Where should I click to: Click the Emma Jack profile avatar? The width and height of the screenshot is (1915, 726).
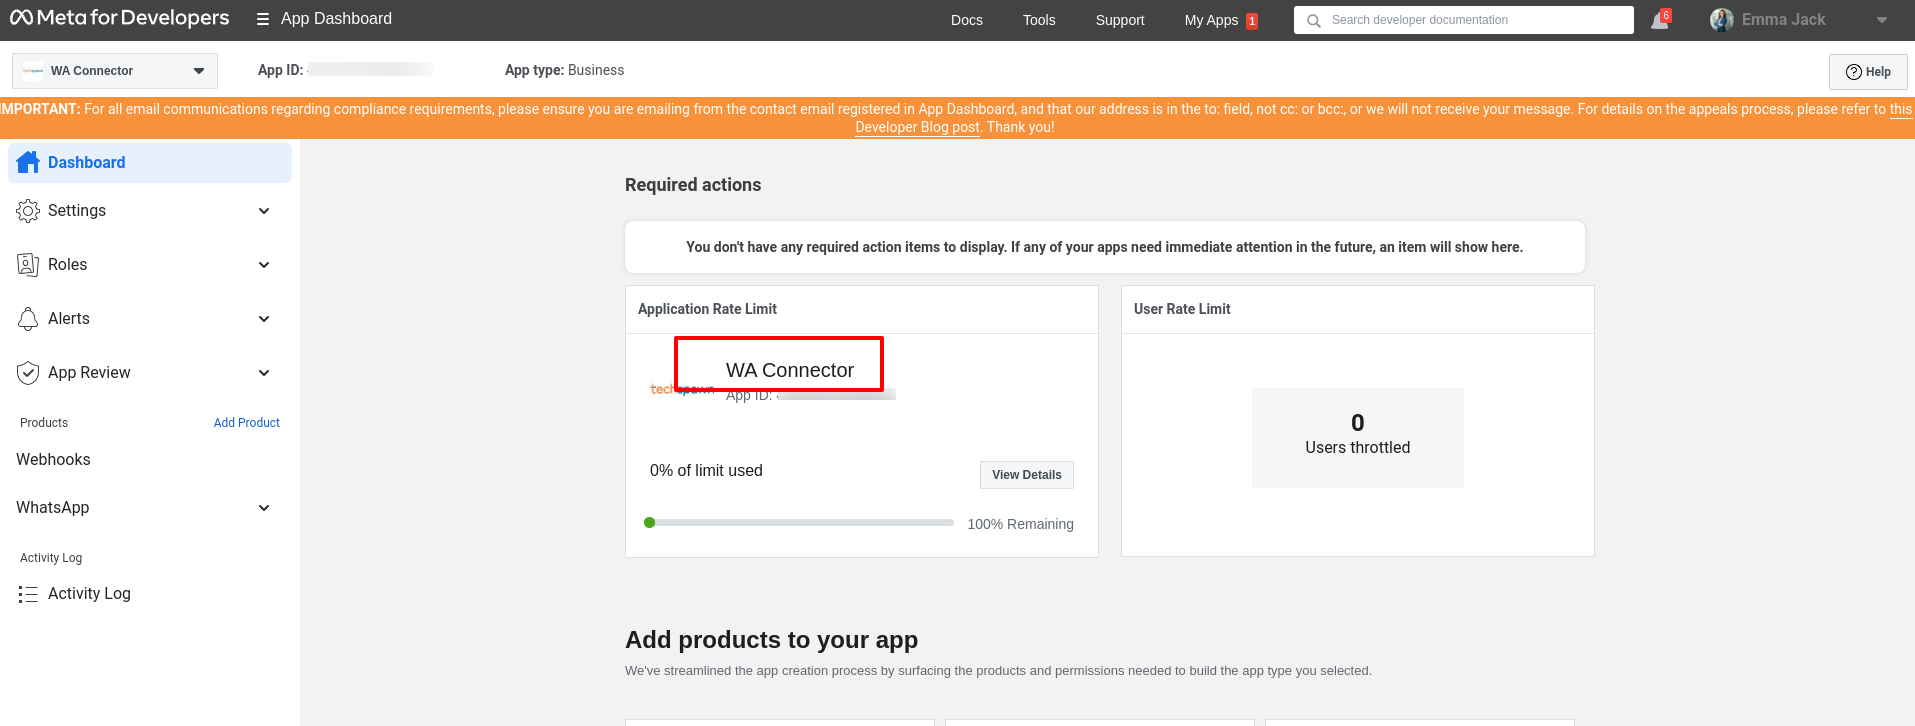(1721, 20)
